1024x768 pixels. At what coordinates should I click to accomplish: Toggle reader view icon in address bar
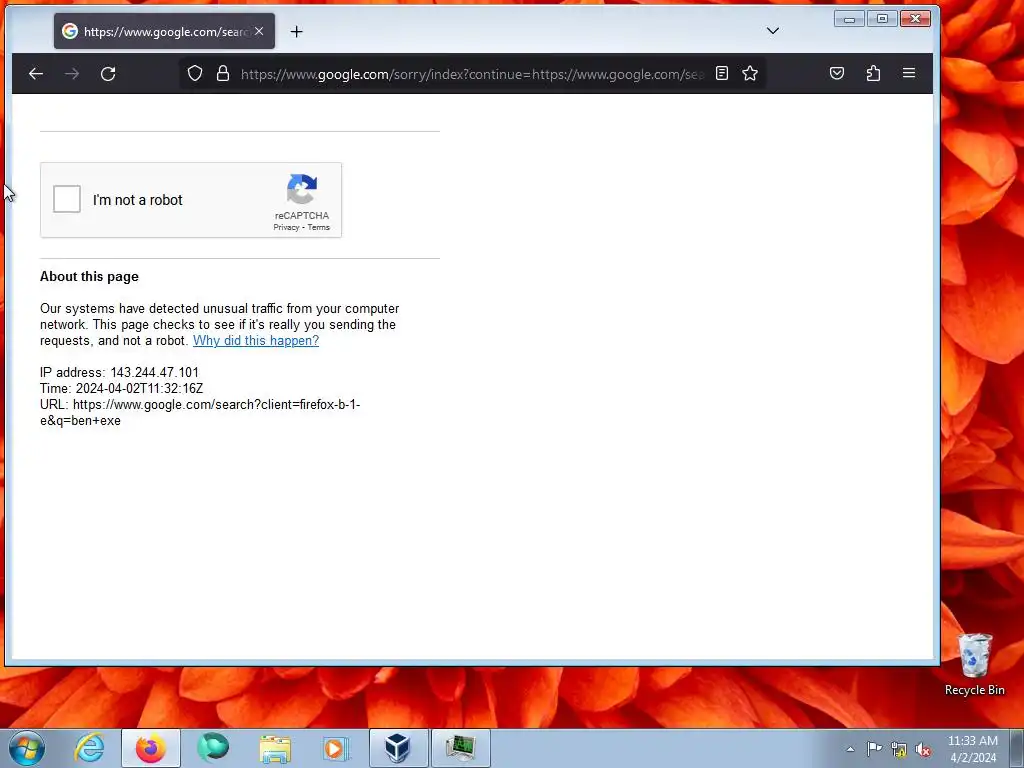722,73
